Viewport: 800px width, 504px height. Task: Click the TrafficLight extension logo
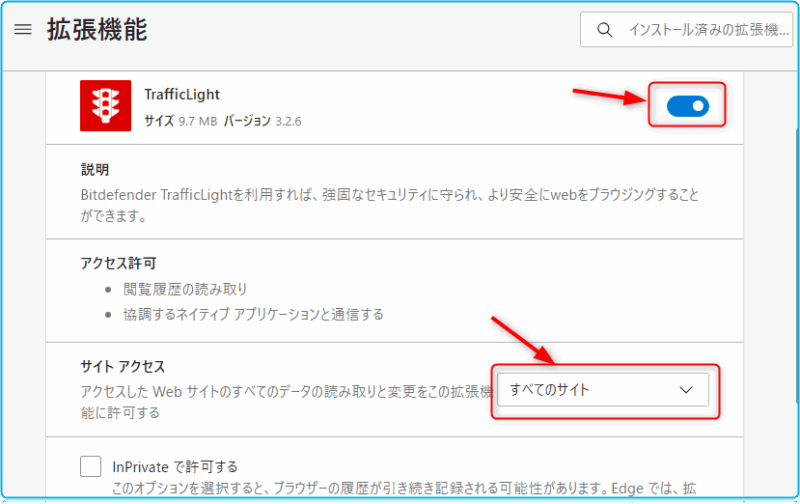(x=106, y=106)
